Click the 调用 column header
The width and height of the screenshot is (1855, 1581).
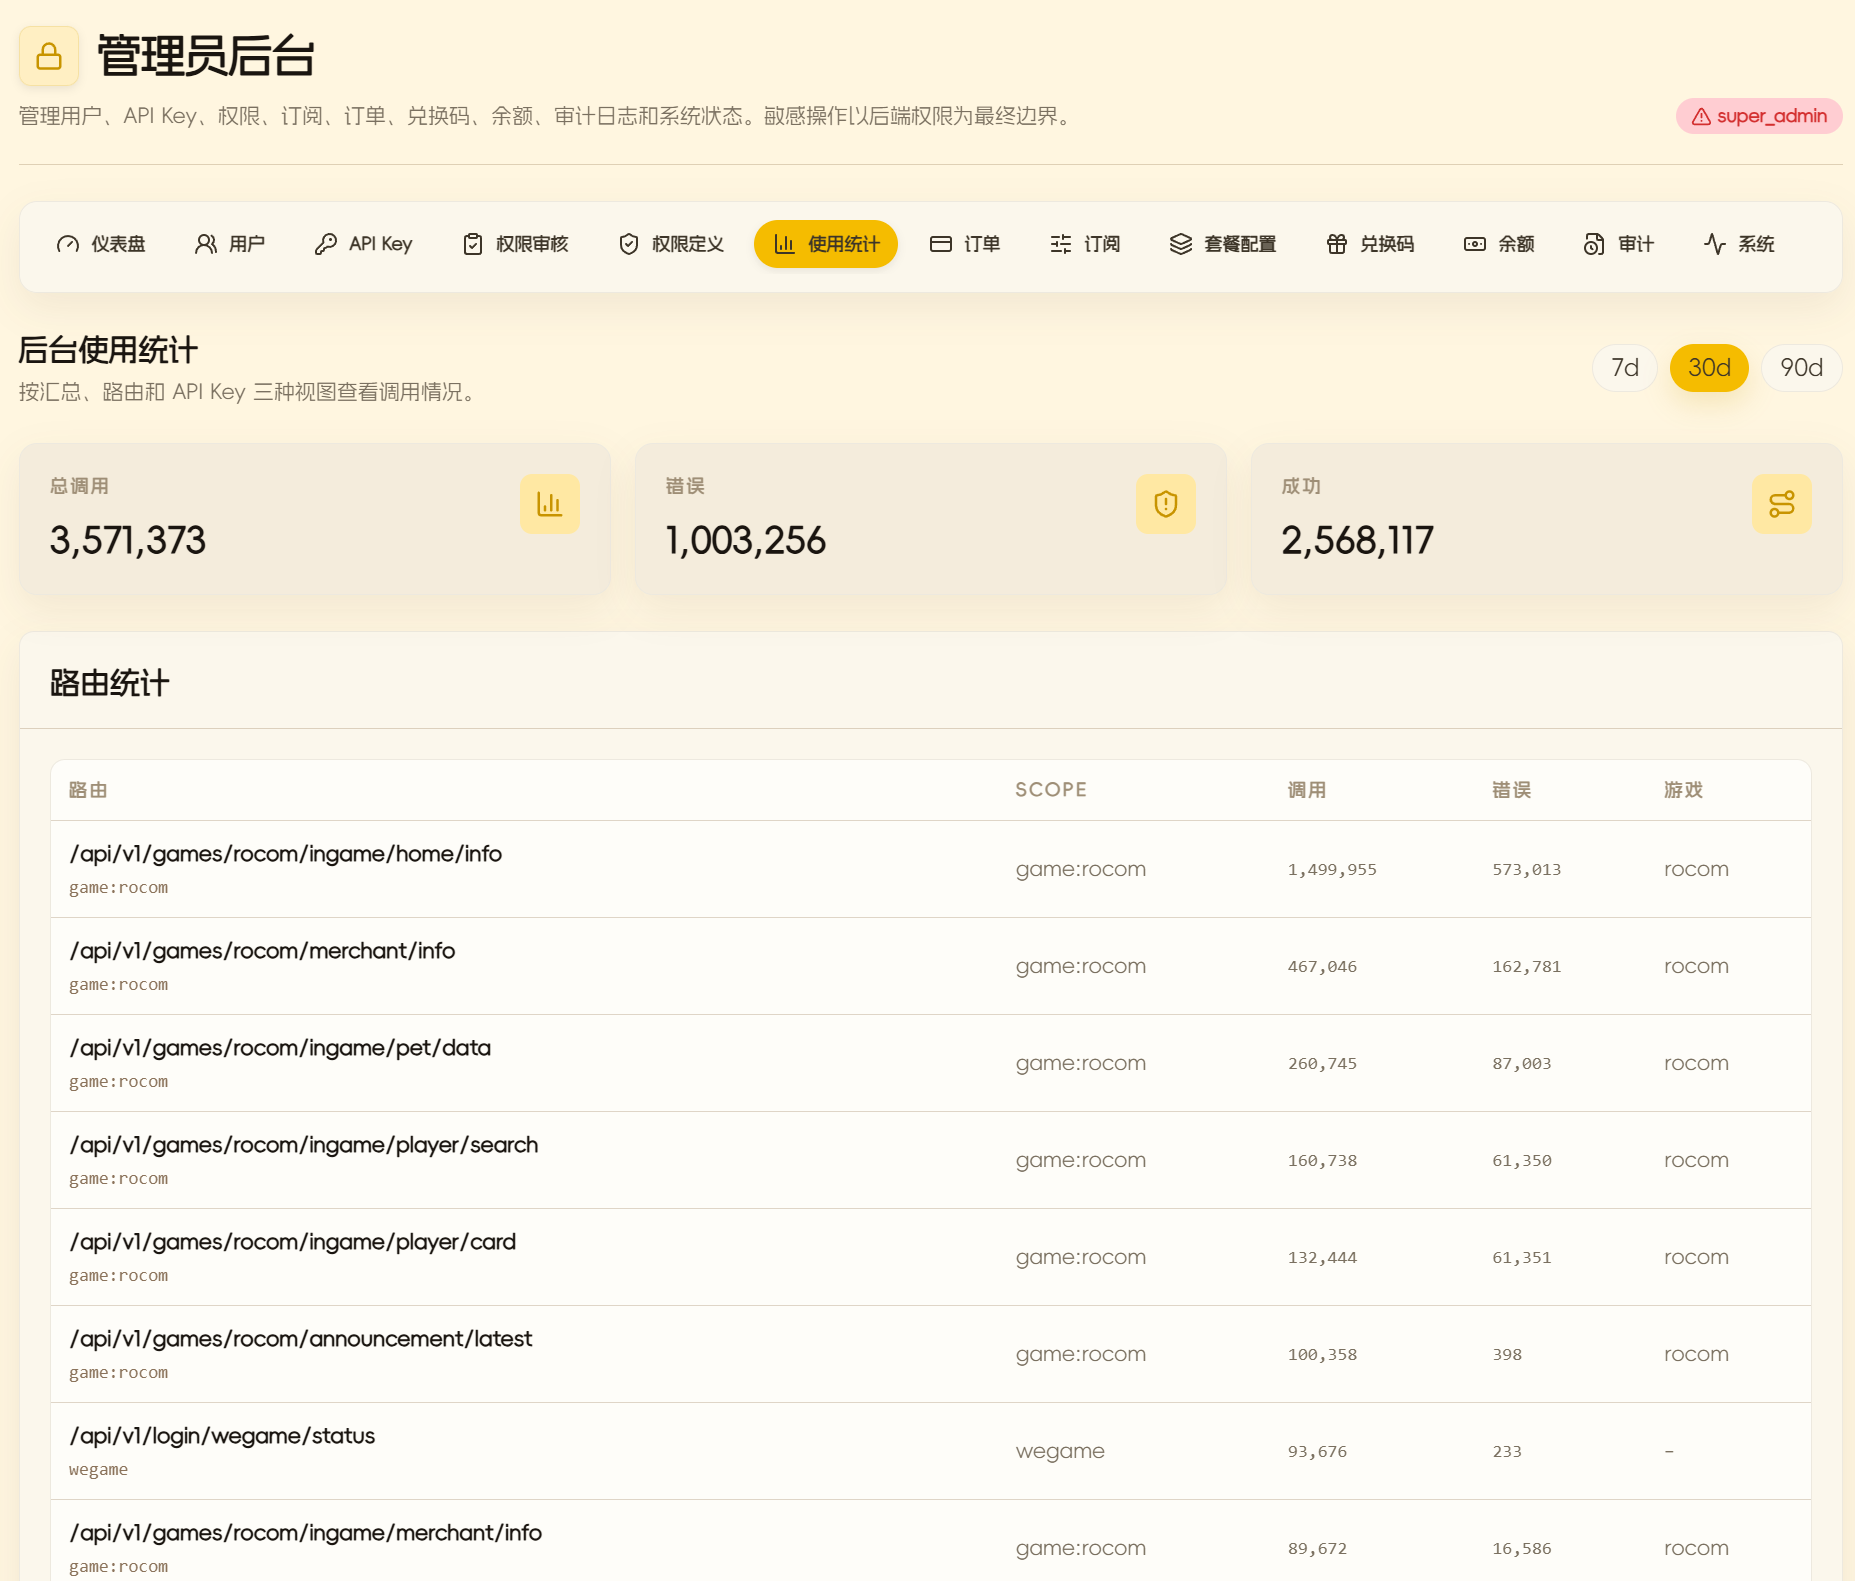pos(1307,790)
